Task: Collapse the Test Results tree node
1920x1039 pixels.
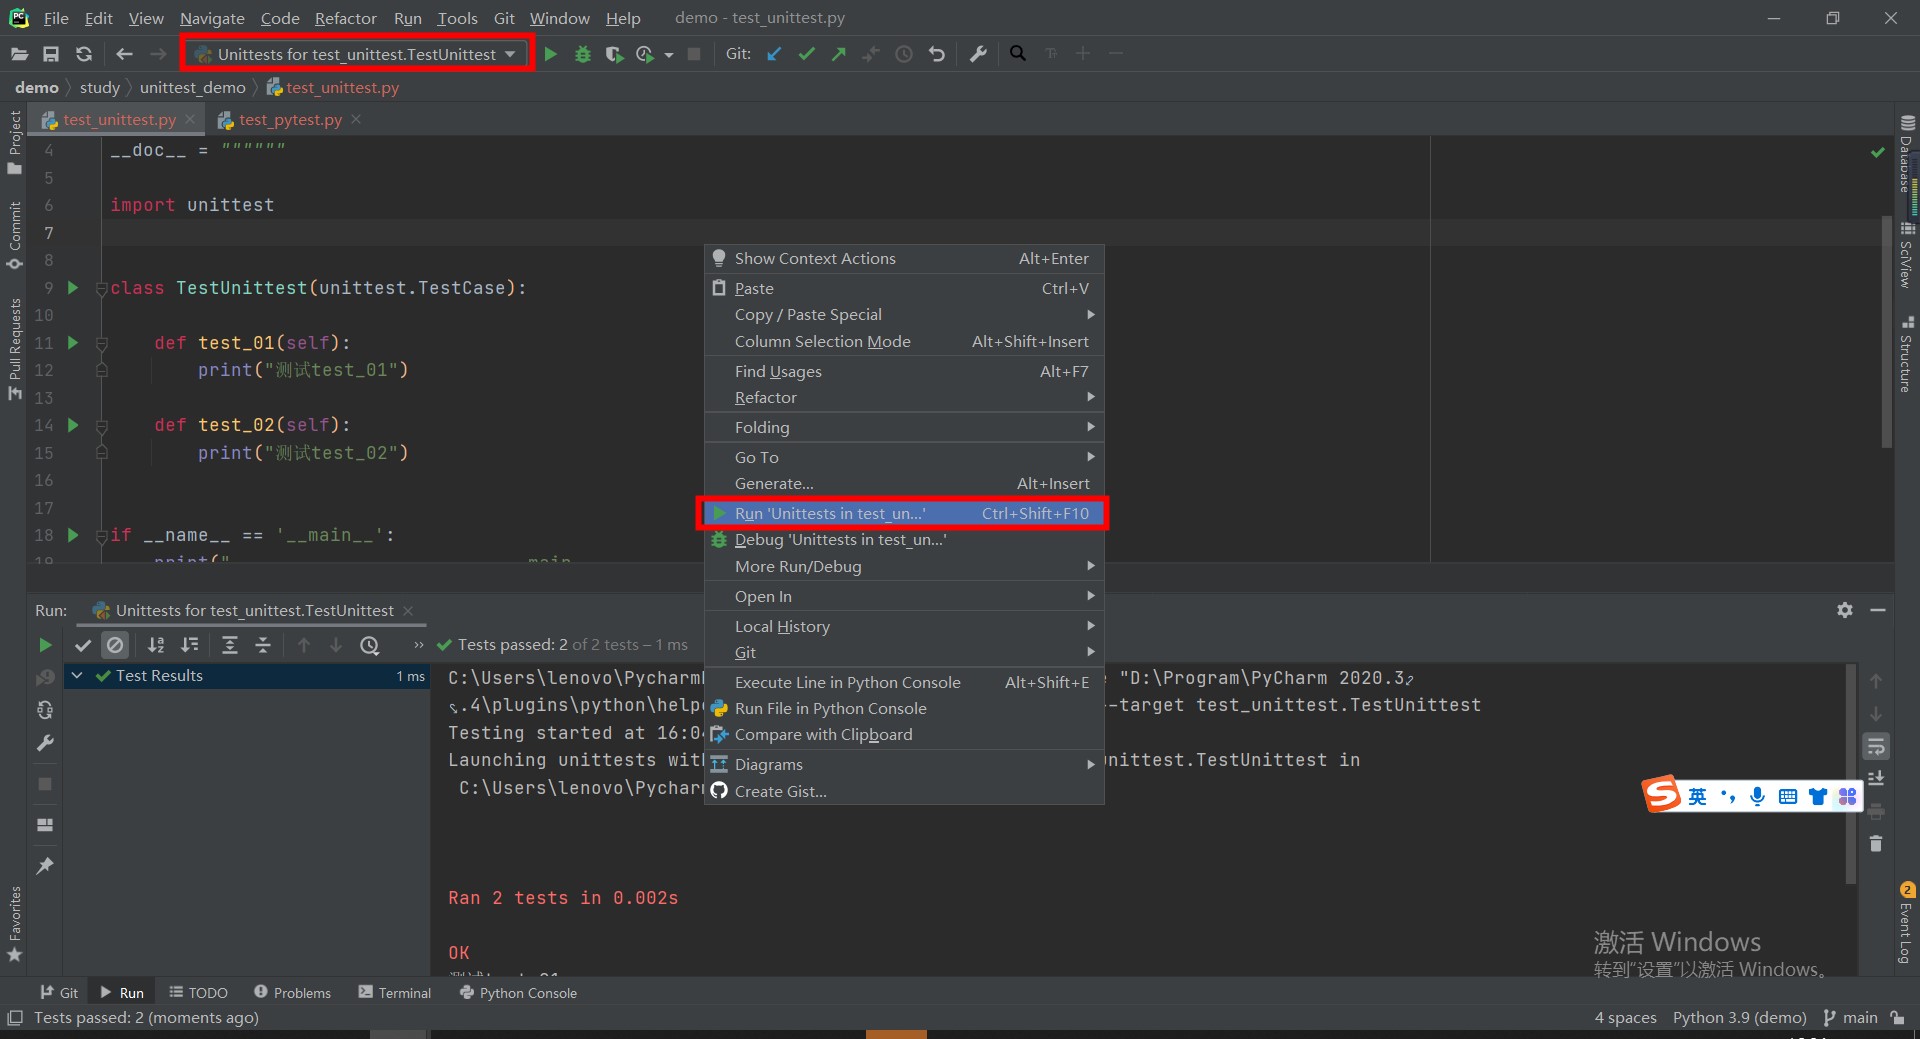Action: coord(77,676)
